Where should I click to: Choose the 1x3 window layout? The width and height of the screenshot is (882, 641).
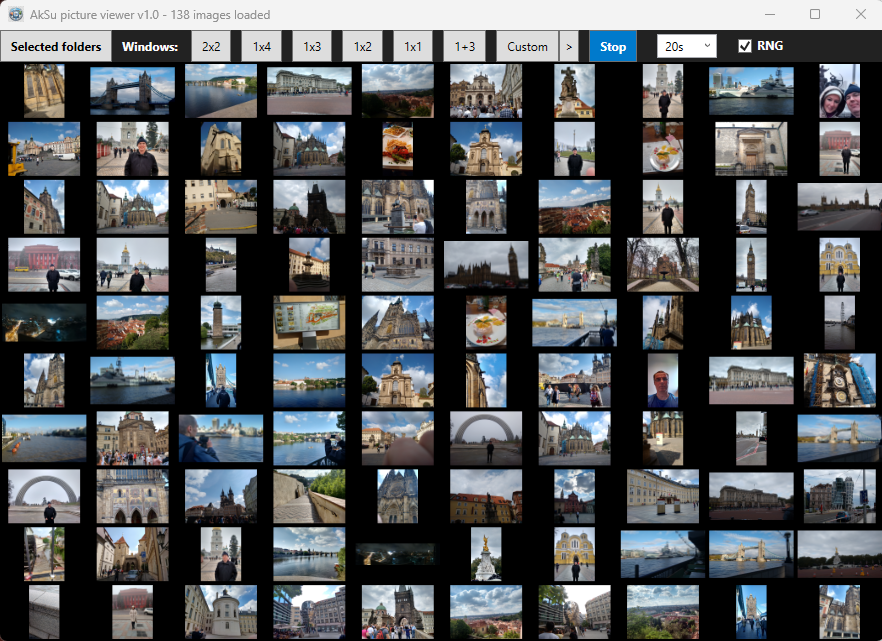312,46
